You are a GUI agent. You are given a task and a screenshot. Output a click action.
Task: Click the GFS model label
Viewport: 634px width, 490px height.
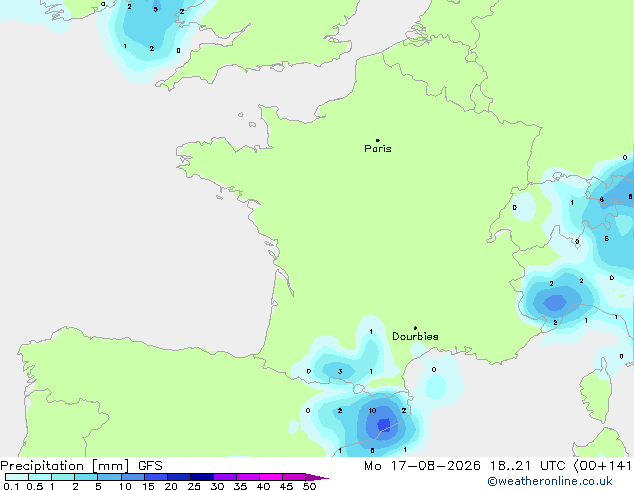[150, 466]
